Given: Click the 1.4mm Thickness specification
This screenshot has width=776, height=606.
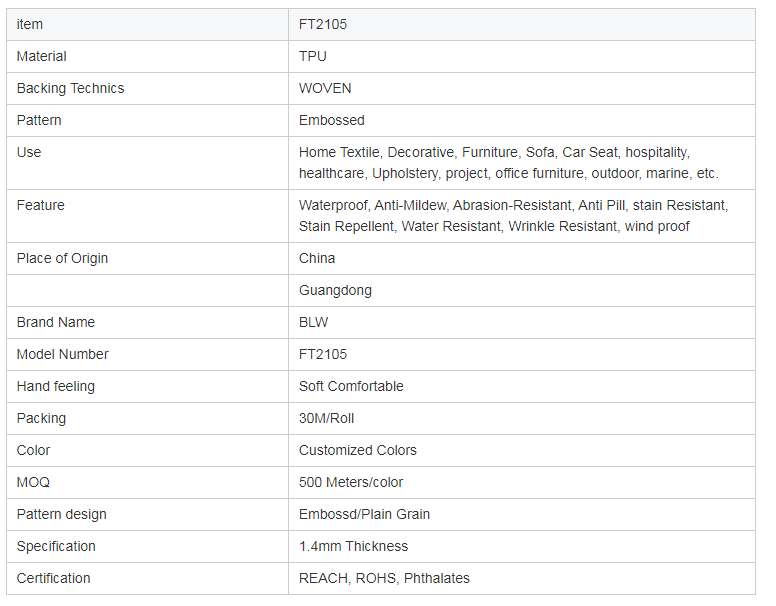Looking at the screenshot, I should tap(353, 546).
